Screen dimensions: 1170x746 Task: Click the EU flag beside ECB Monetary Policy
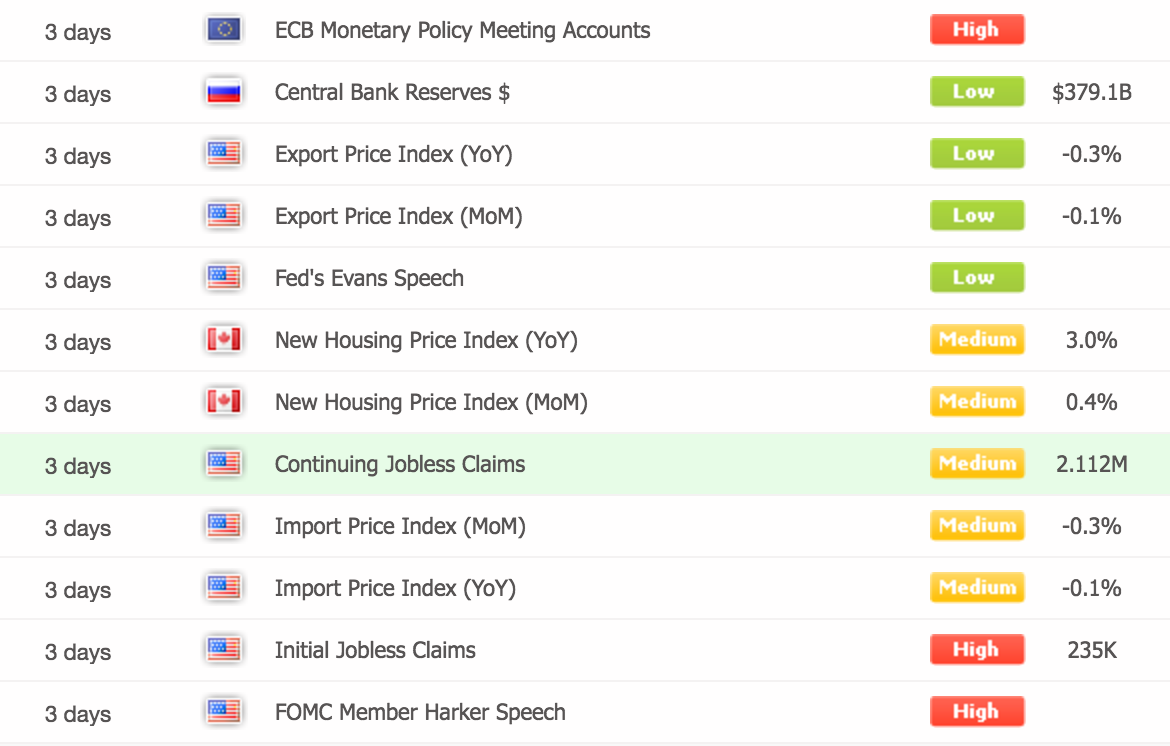coord(224,30)
